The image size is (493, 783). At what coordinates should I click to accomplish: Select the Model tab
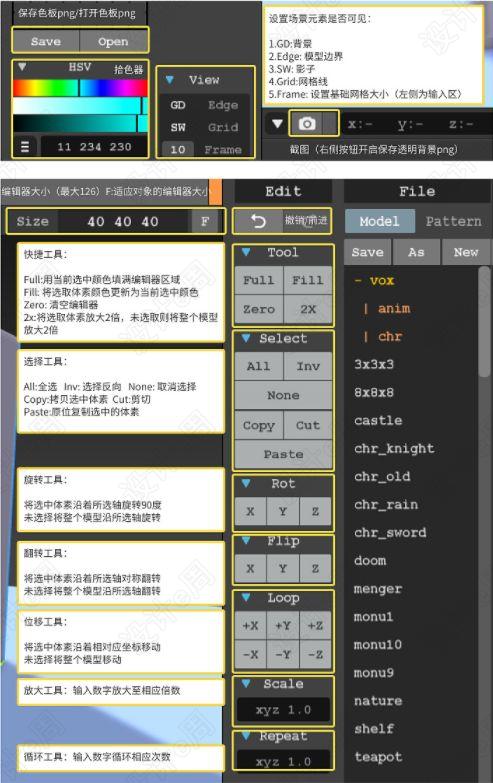[380, 221]
